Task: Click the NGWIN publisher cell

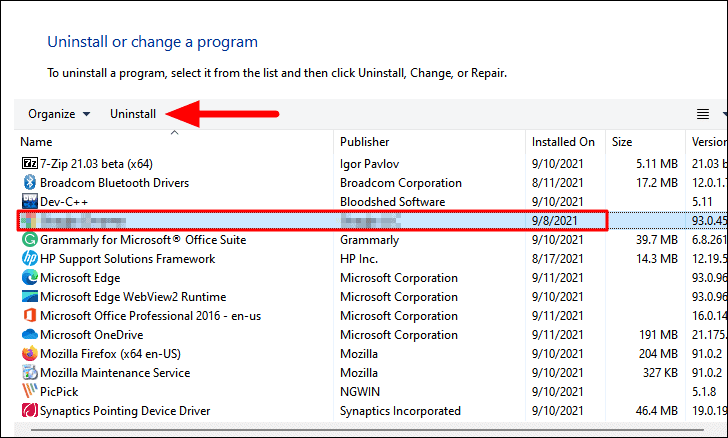Action: pos(360,392)
